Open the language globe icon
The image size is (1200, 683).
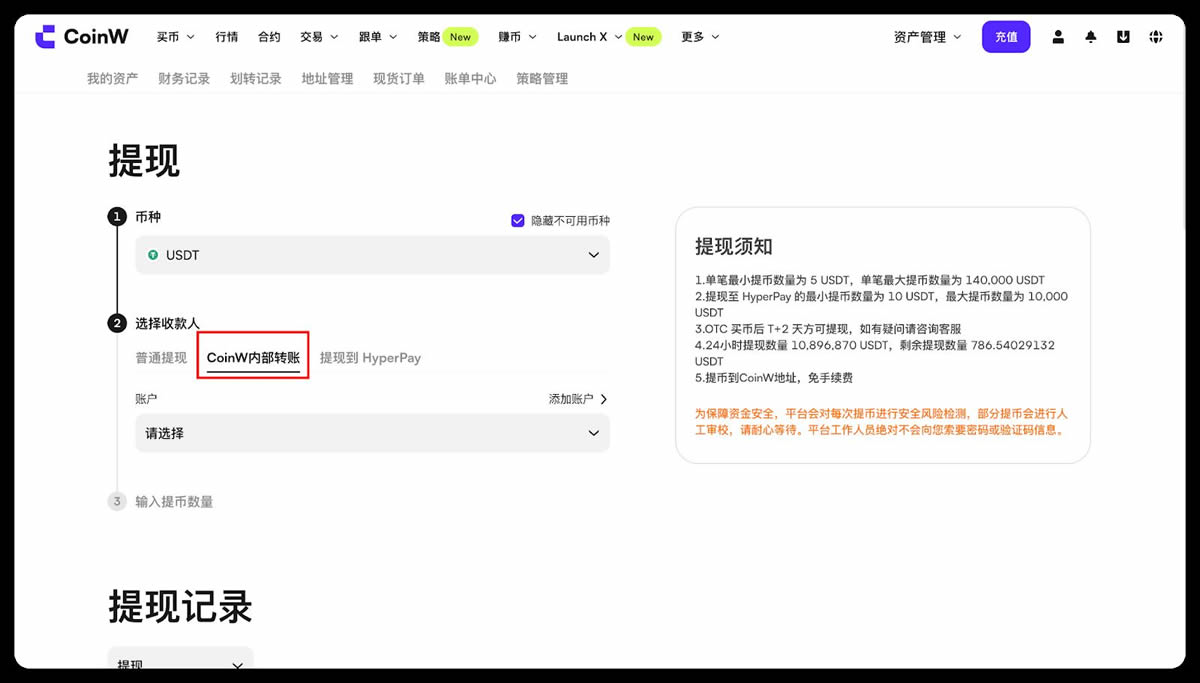point(1155,36)
